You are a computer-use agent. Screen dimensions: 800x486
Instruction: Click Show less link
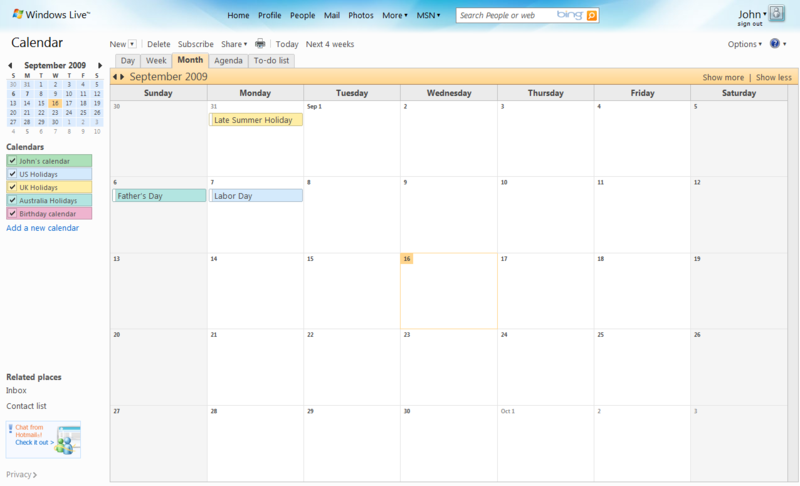click(x=773, y=78)
